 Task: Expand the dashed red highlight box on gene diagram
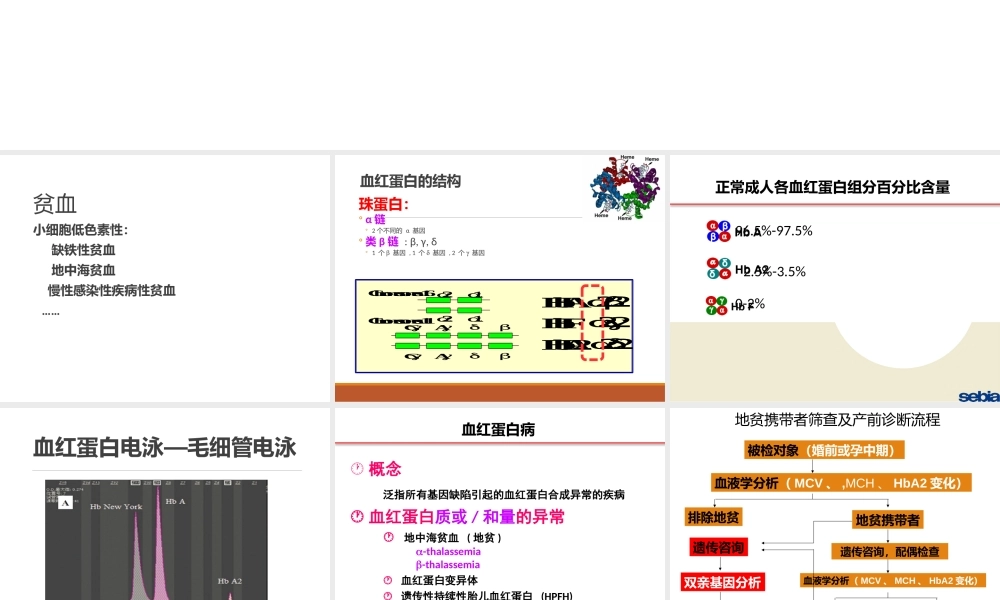[594, 320]
